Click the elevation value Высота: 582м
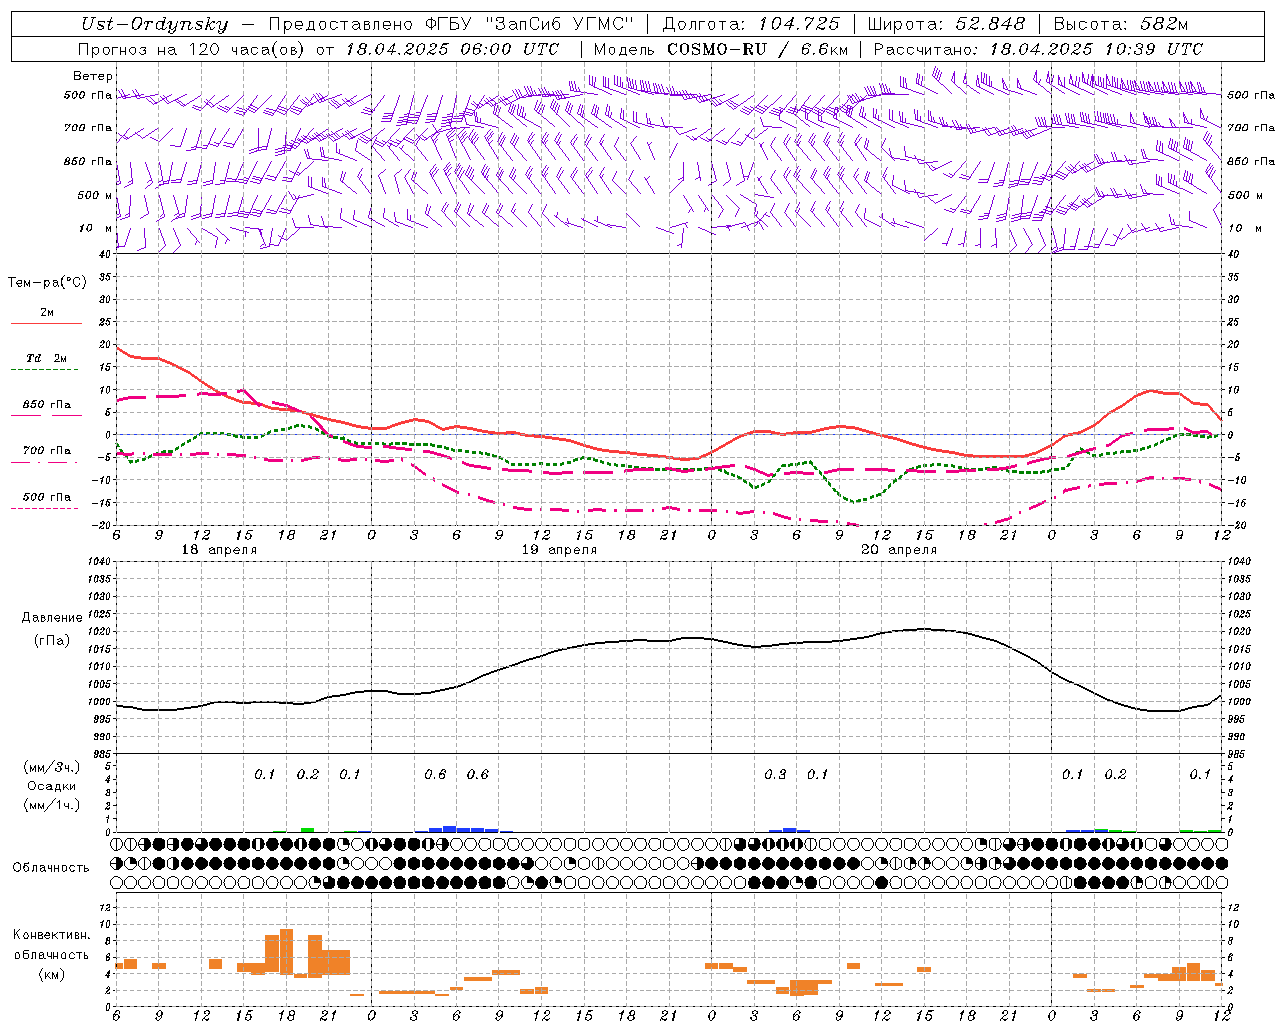The width and height of the screenshot is (1280, 1024). click(1121, 24)
